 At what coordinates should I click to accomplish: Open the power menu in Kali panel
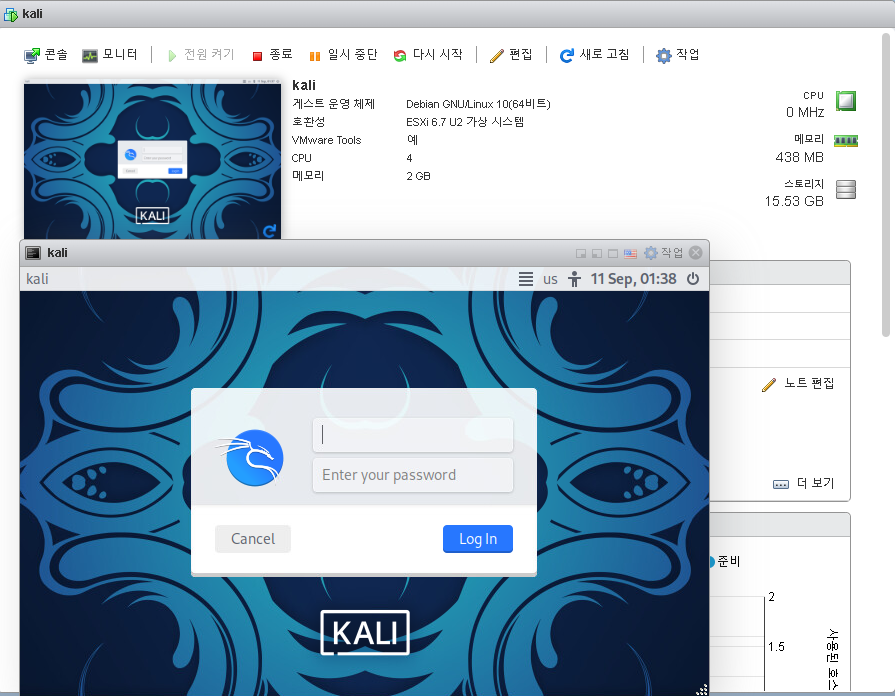693,279
